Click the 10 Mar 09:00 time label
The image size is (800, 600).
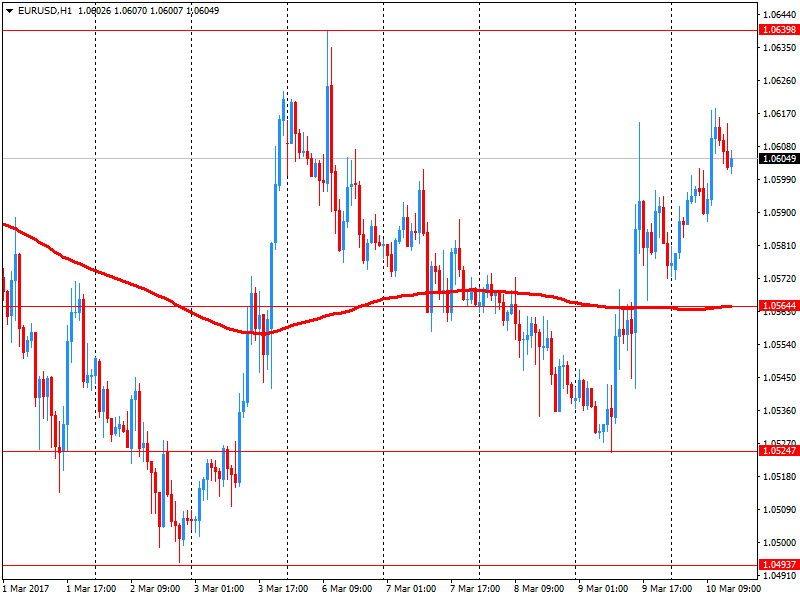(731, 588)
